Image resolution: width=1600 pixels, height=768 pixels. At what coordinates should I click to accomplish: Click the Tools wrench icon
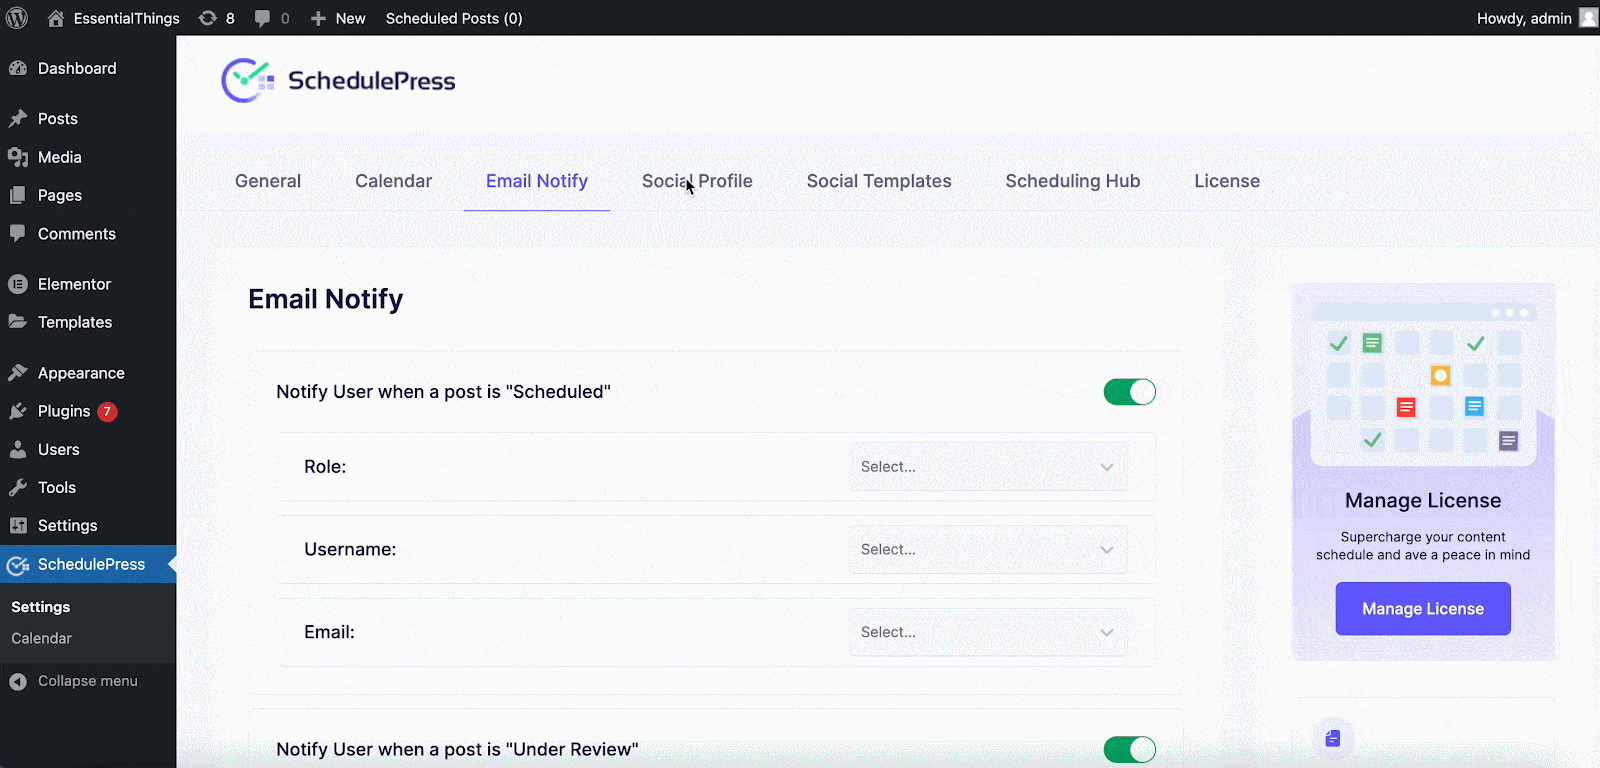[18, 487]
